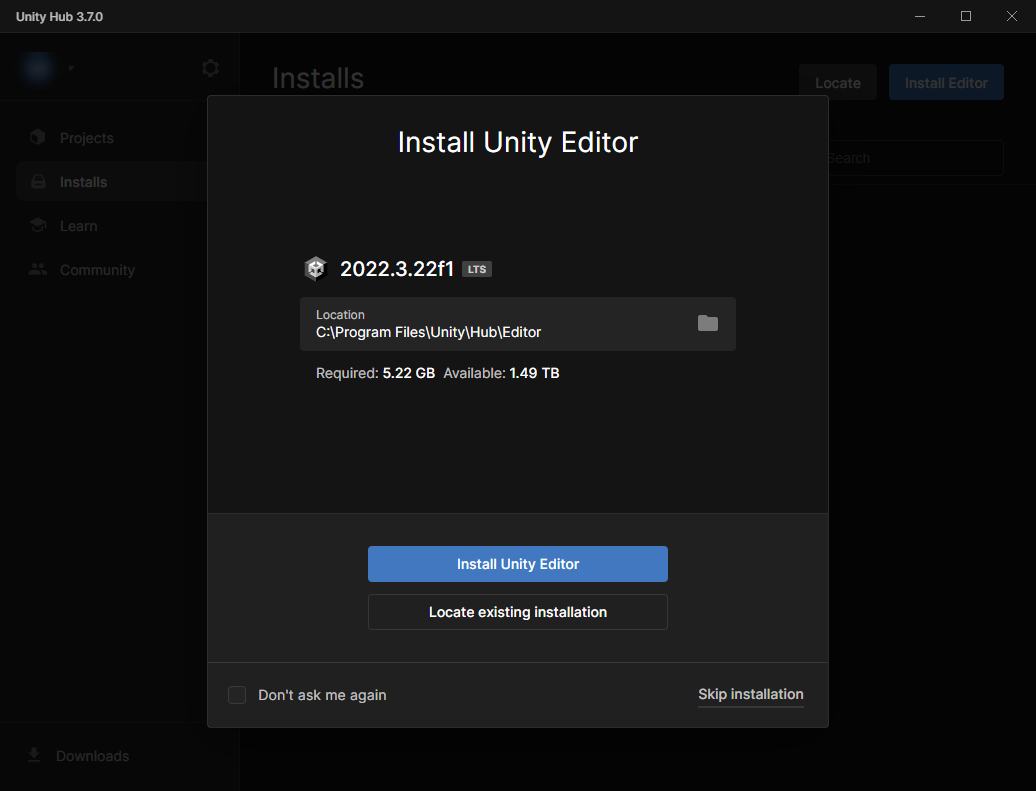
Task: Click Locate existing installation button
Action: pyautogui.click(x=517, y=612)
